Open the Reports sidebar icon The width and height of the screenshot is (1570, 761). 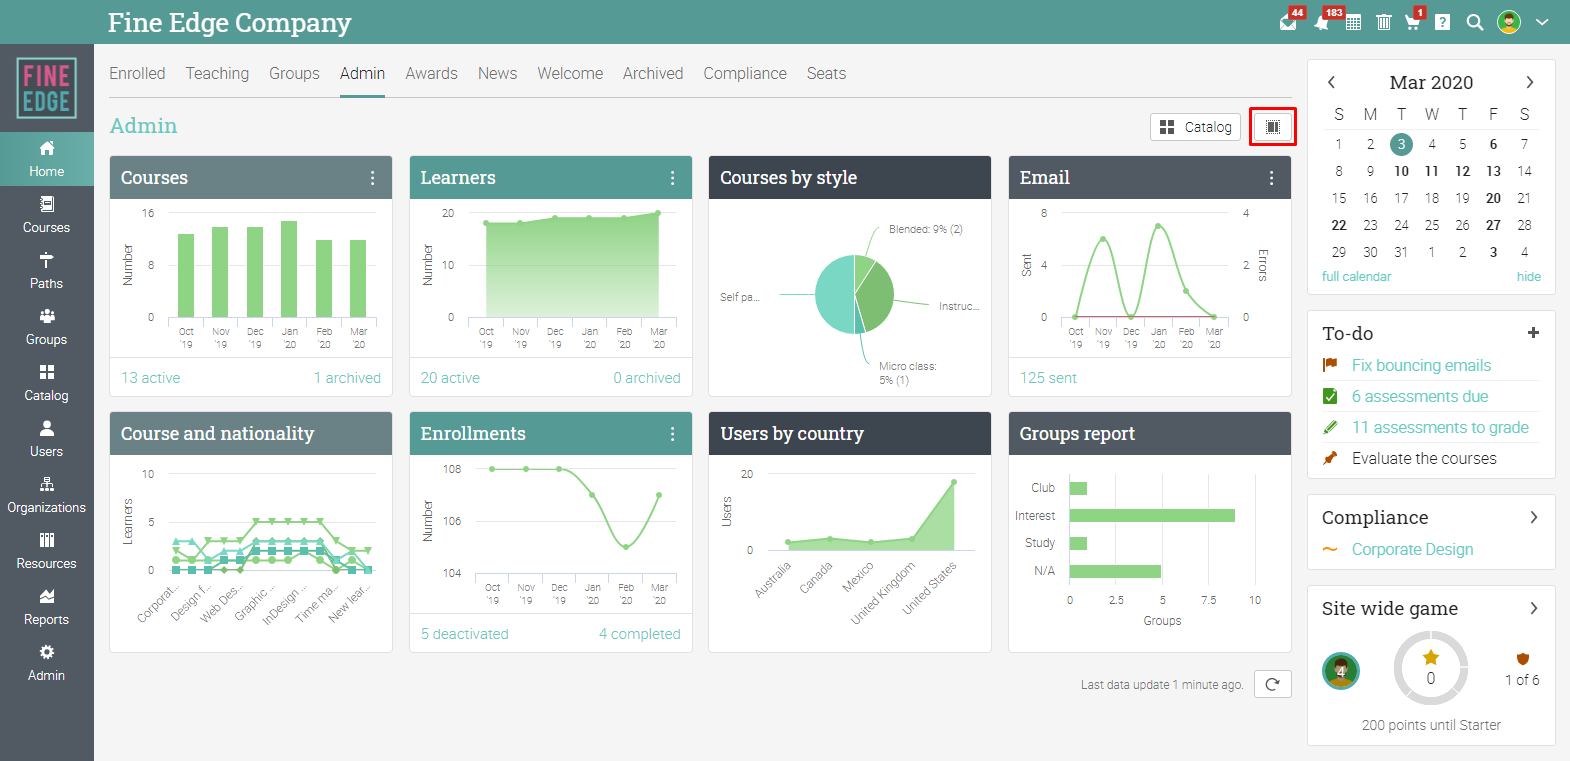46,597
